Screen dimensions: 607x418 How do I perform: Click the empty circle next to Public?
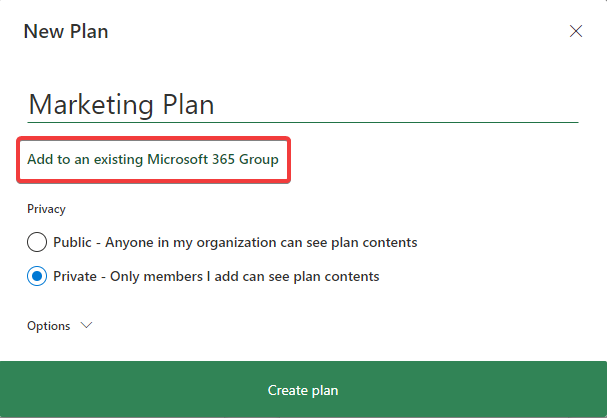37,242
